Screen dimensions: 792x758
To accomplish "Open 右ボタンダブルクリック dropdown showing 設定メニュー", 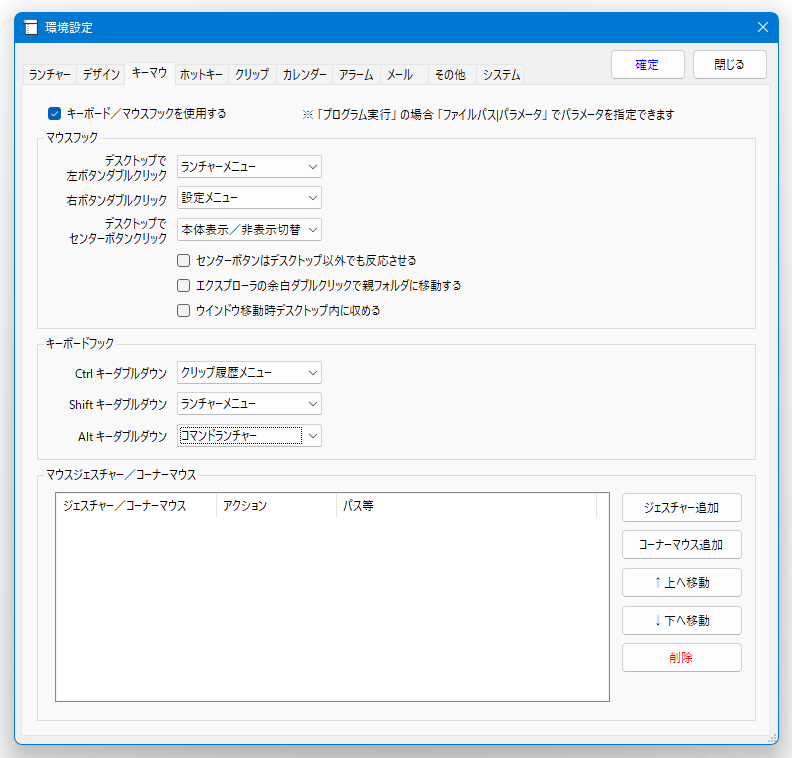I will 249,198.
